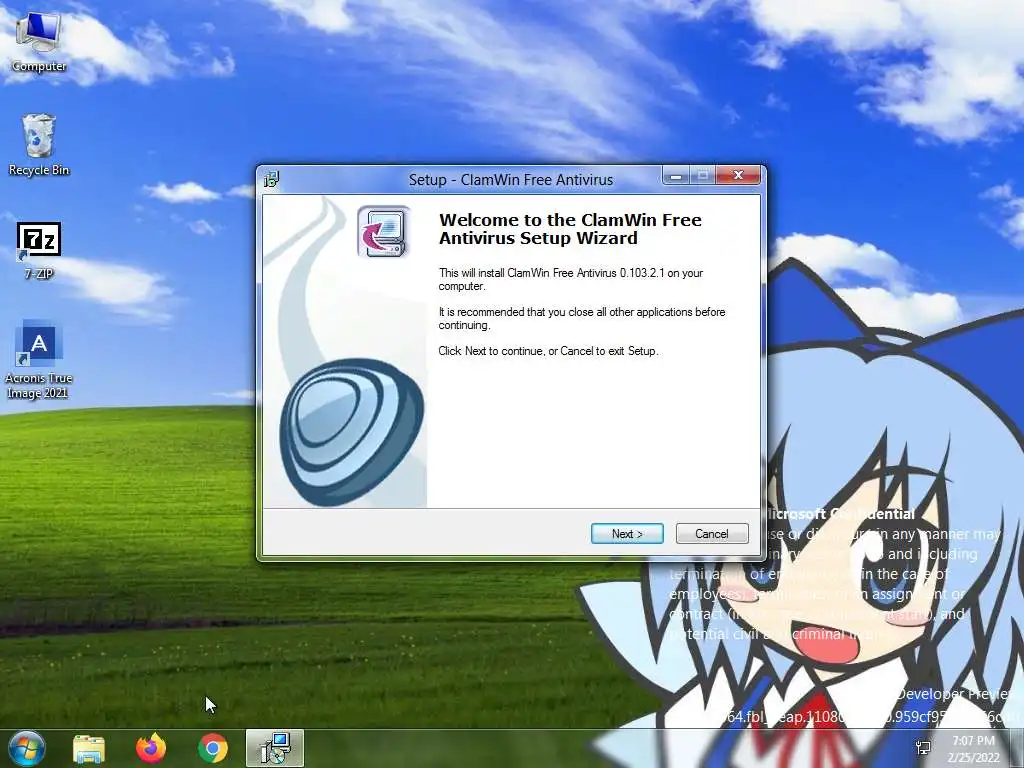The height and width of the screenshot is (768, 1024).
Task: Open the clock showing 7:07 PM
Action: (974, 749)
